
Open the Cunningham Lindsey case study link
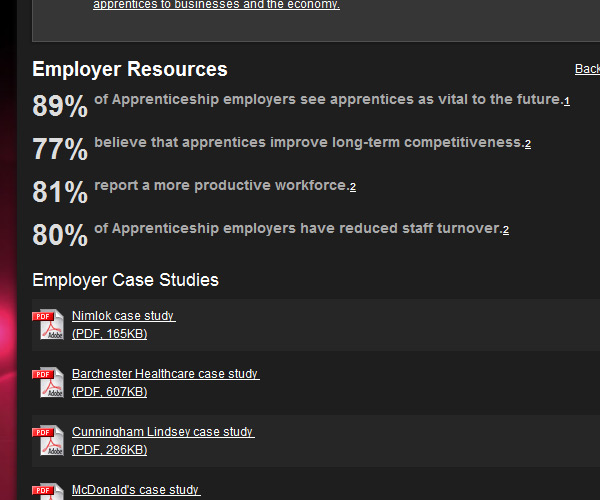tap(163, 432)
